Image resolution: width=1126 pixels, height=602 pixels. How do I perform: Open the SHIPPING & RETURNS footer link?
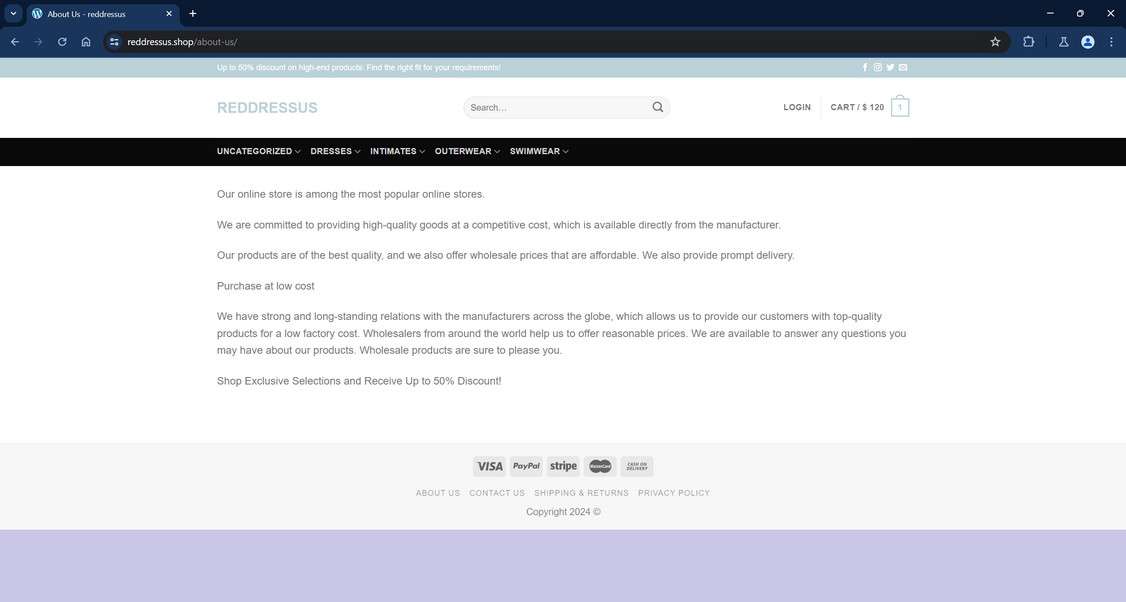tap(581, 493)
